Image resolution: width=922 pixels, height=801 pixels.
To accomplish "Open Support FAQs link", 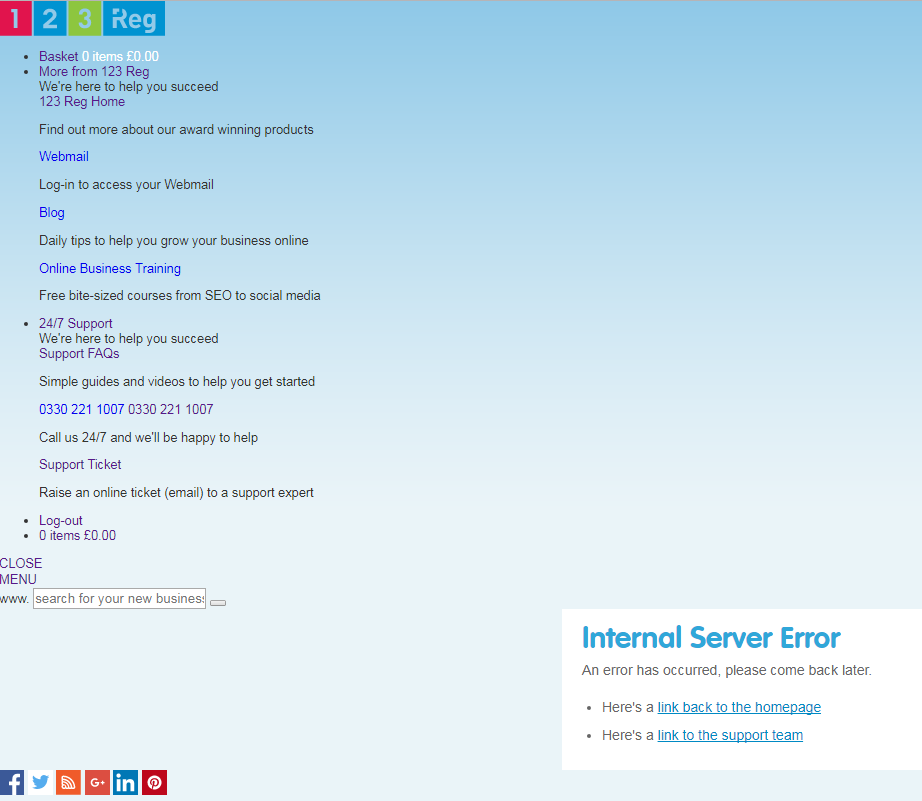I will [79, 353].
